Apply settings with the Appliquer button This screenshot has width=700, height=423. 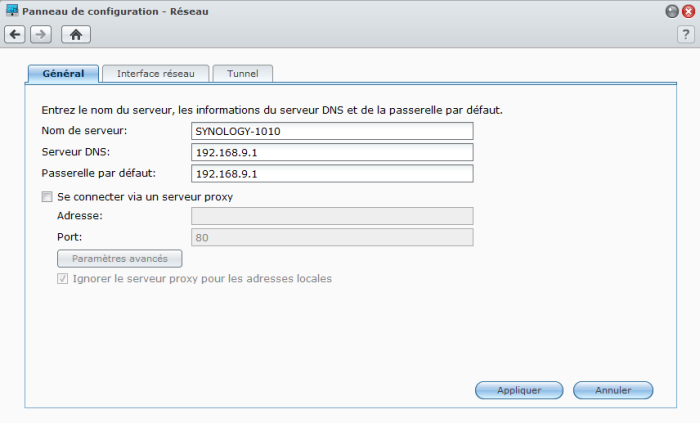tap(519, 390)
